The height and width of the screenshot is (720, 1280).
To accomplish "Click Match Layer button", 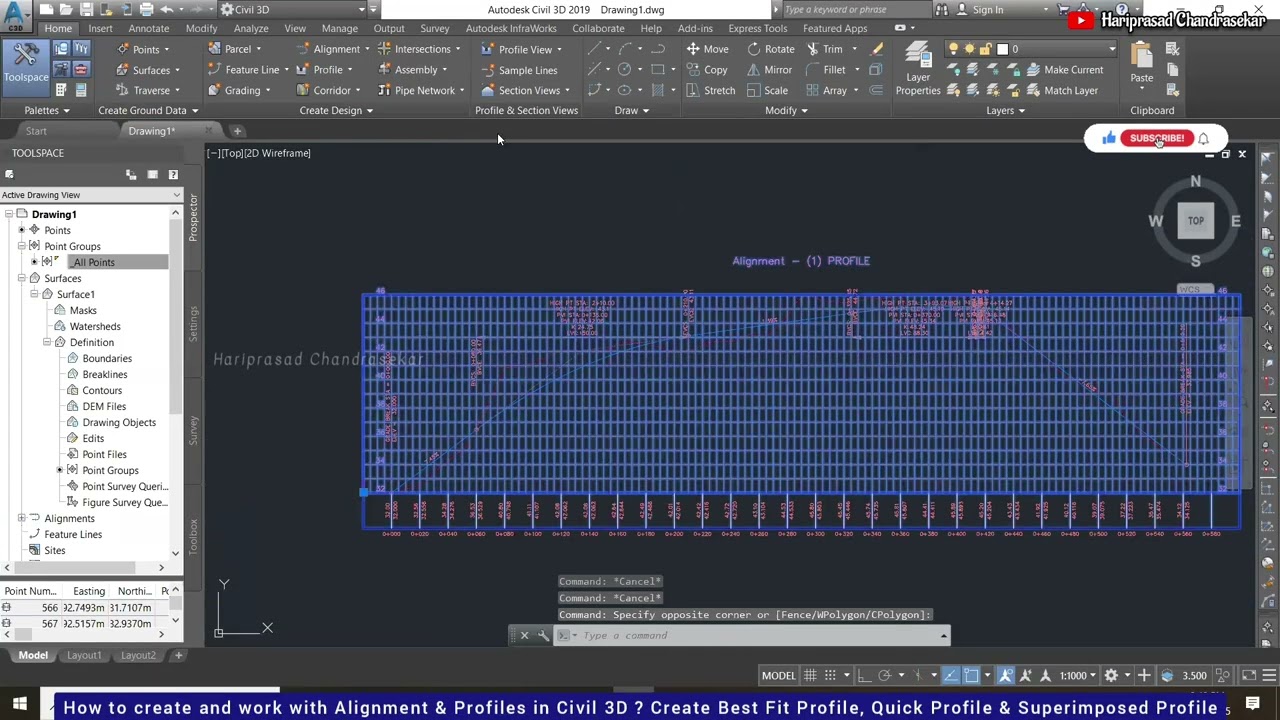I will 1060,90.
